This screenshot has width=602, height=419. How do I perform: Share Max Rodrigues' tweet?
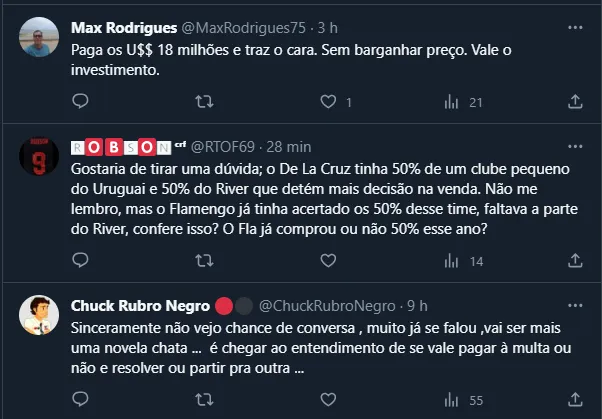pos(575,102)
